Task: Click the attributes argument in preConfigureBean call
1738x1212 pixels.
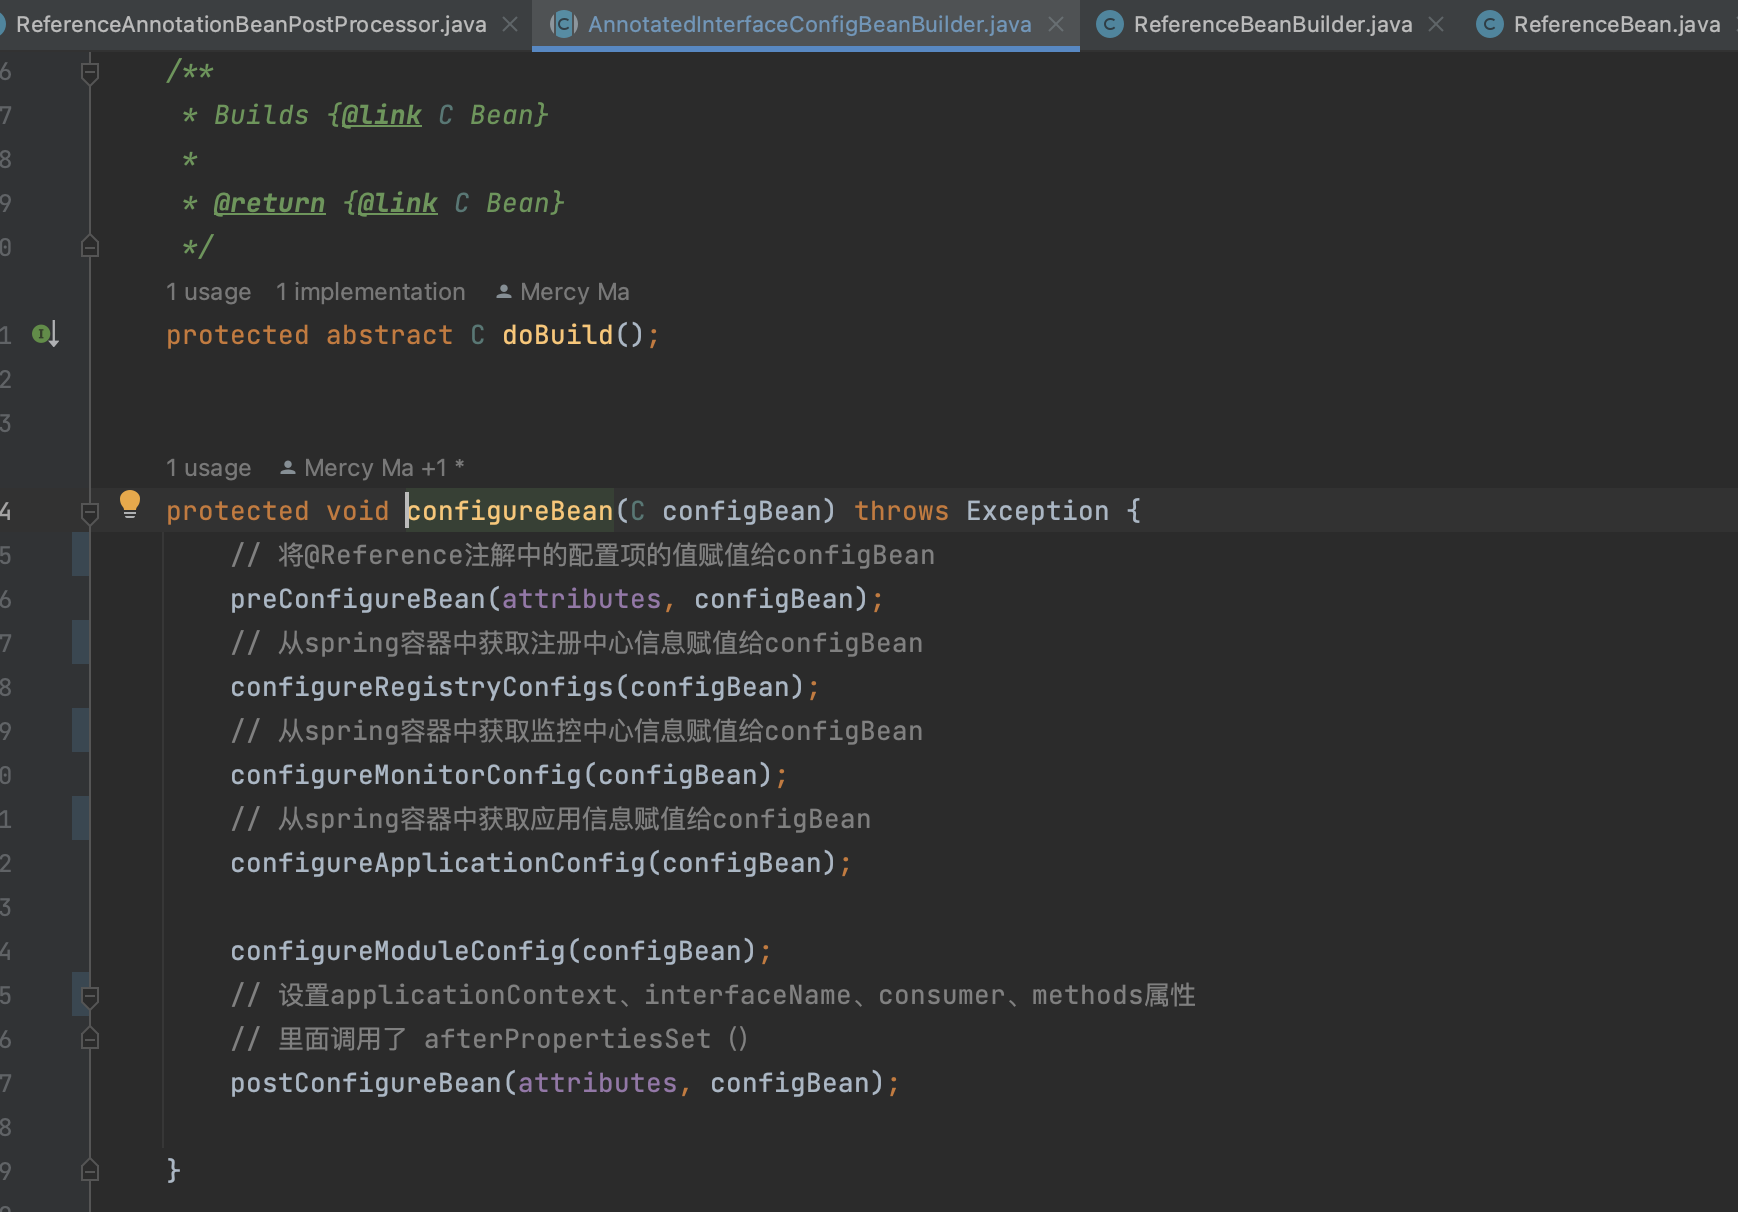Action: tap(581, 599)
